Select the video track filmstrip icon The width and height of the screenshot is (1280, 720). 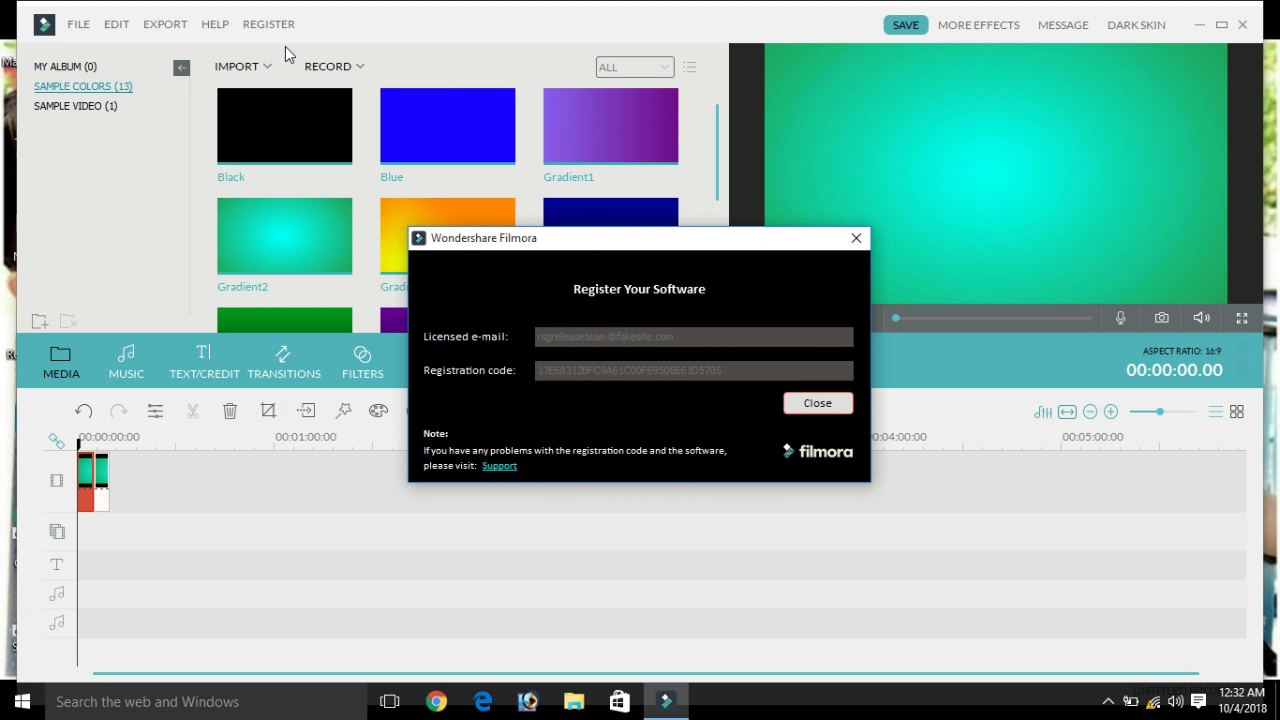(57, 481)
